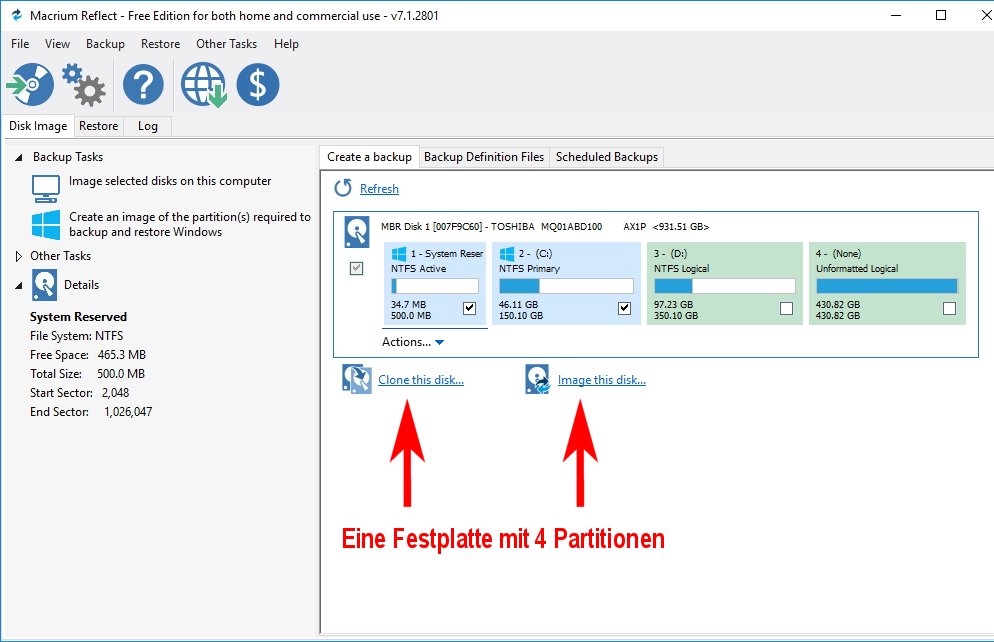
Task: Click the refresh circular arrow icon
Action: [x=343, y=188]
